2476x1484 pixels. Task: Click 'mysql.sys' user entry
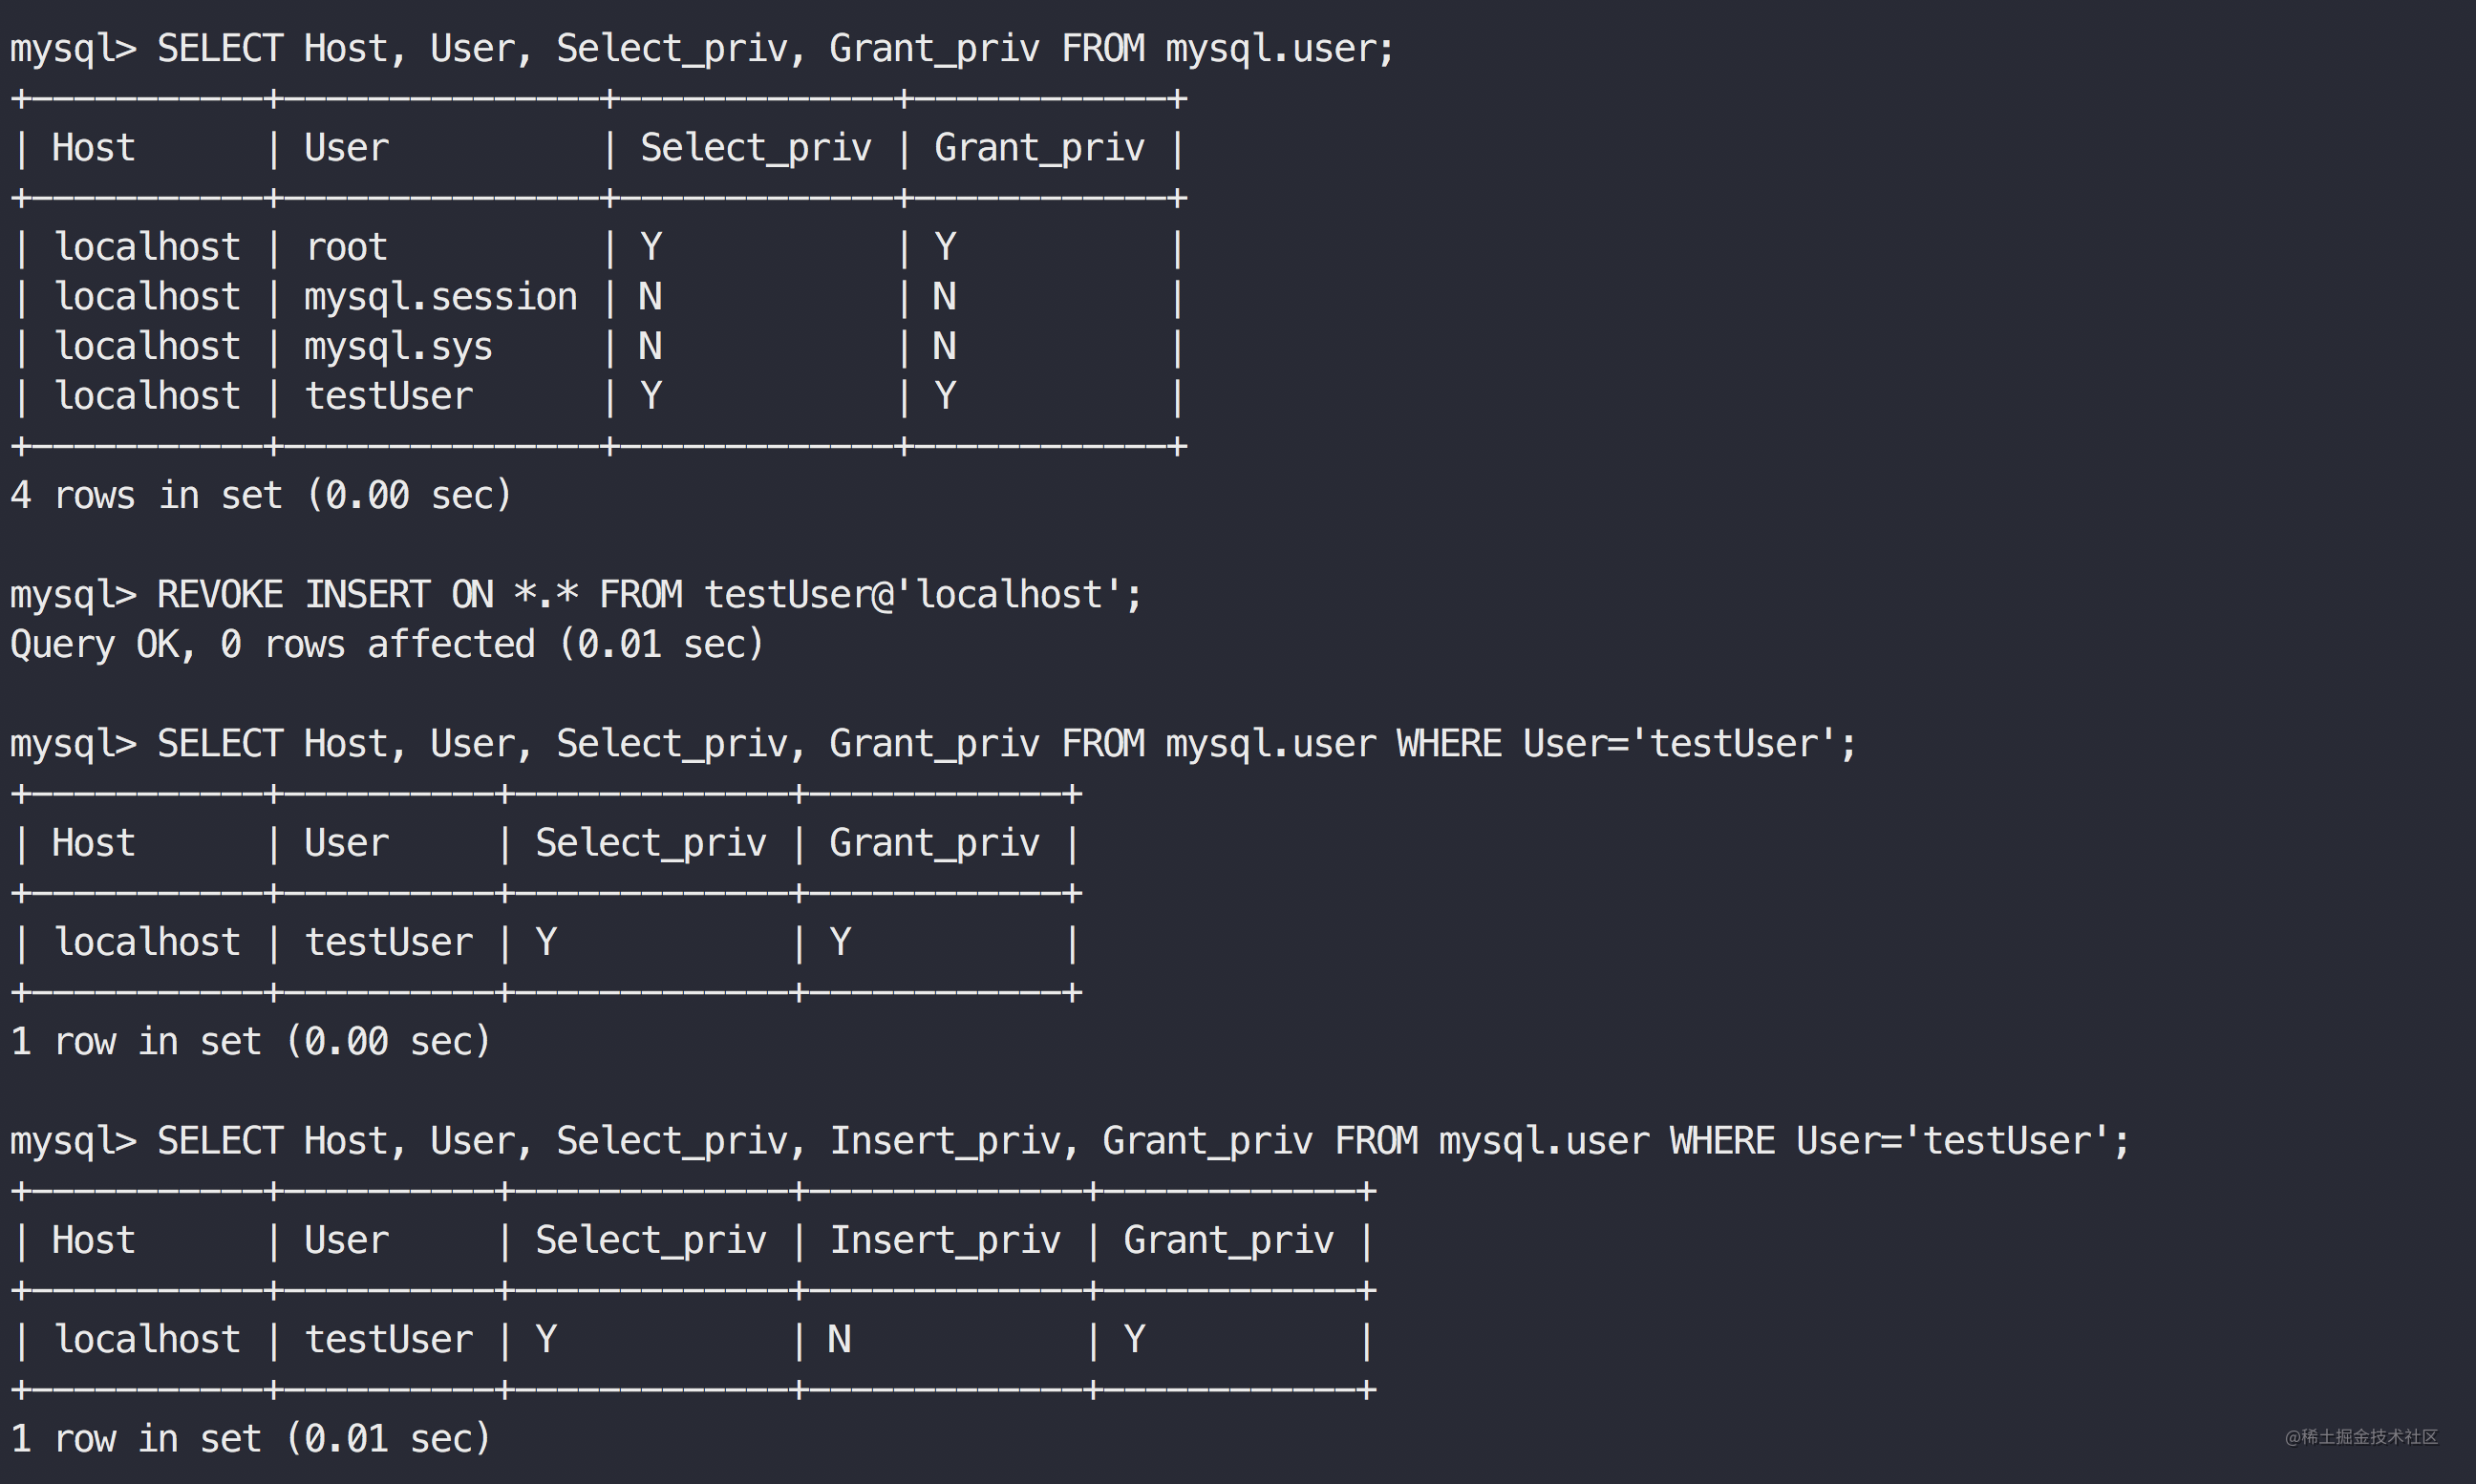tap(398, 347)
